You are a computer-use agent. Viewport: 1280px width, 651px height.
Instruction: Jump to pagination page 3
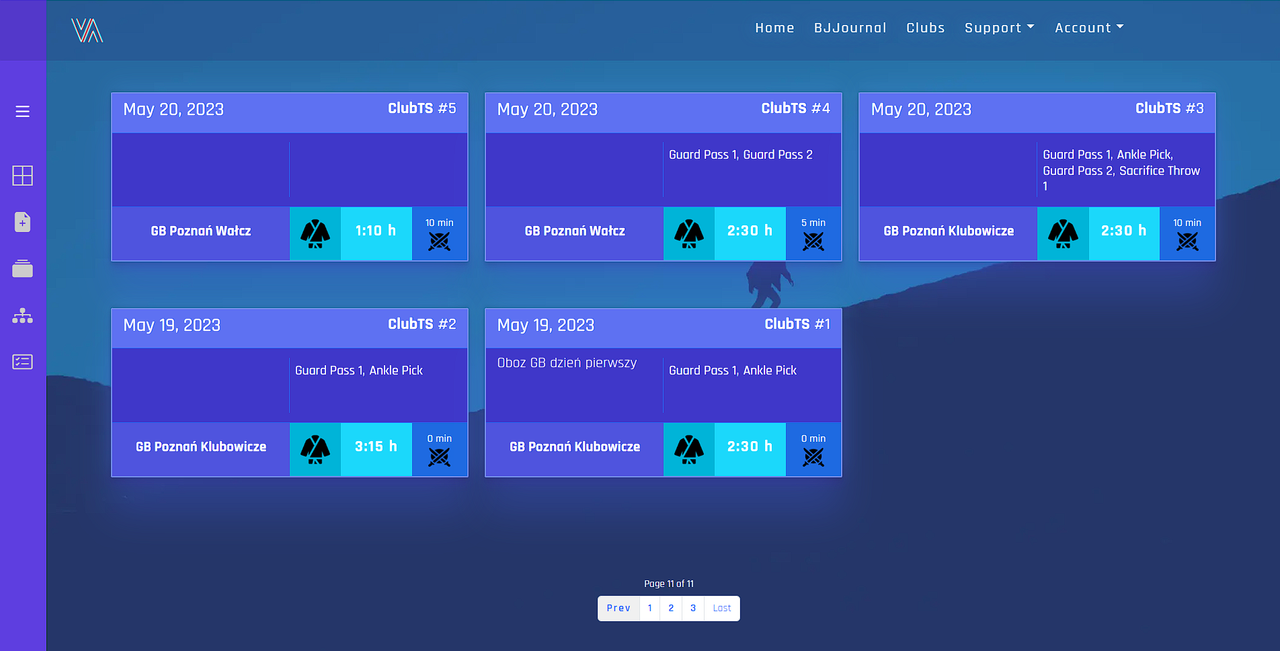point(693,608)
